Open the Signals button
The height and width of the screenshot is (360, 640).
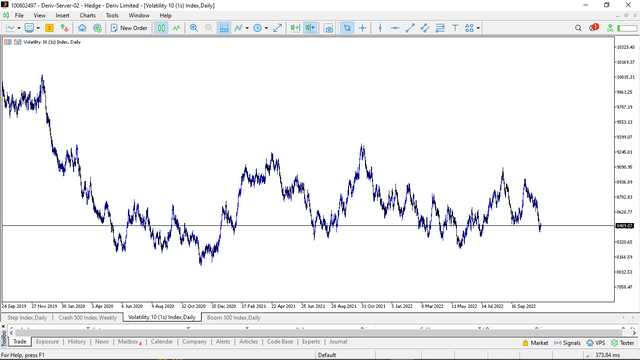pyautogui.click(x=567, y=343)
